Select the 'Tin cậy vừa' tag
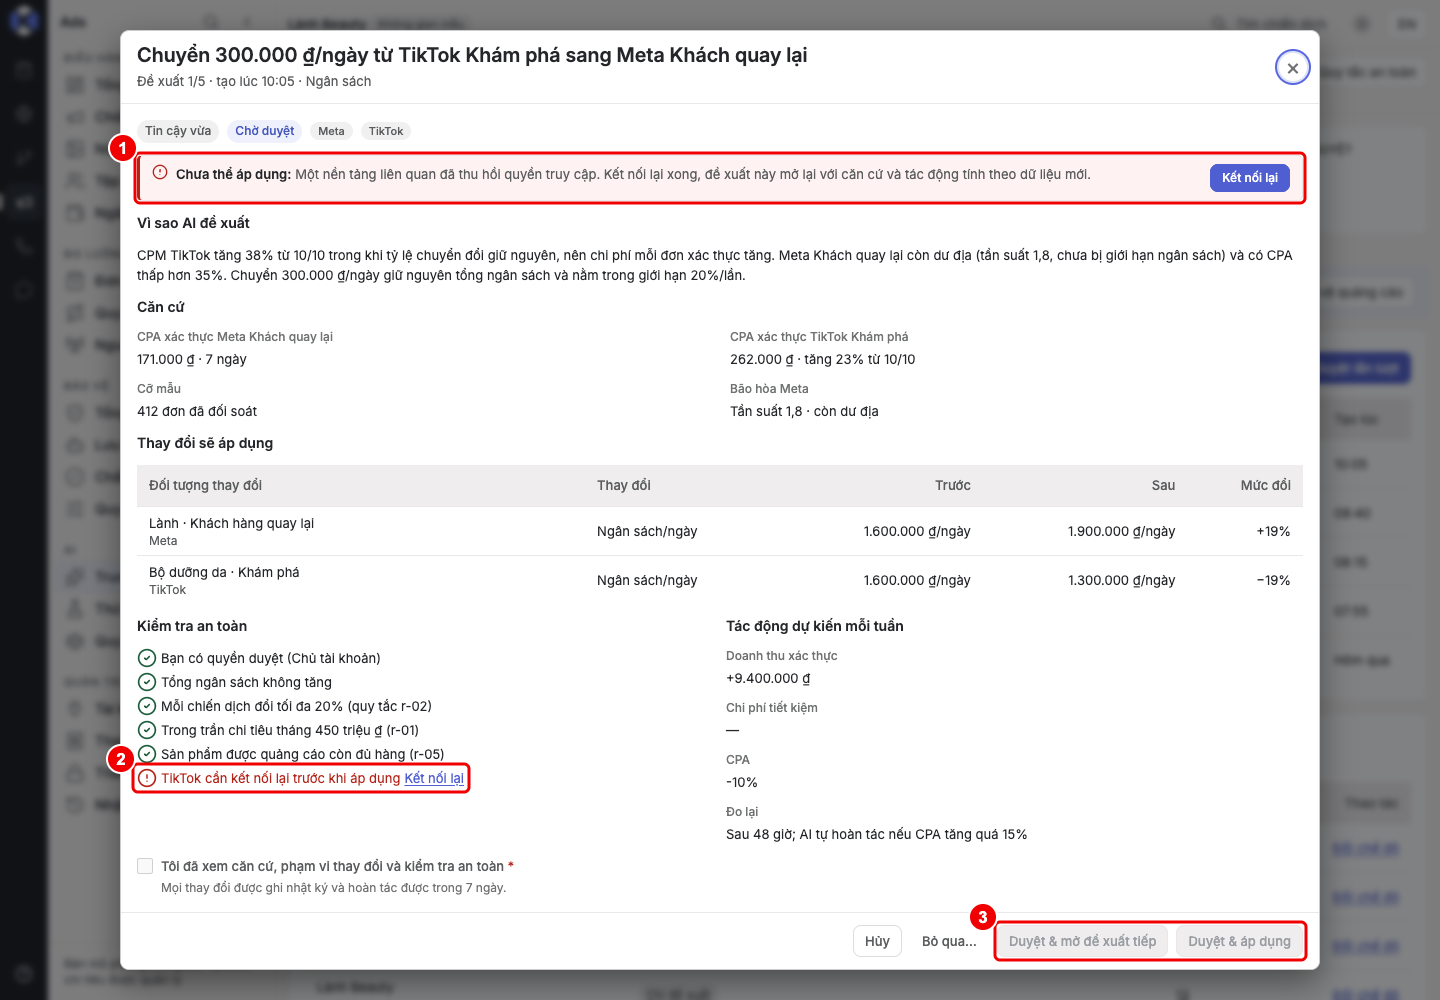Image resolution: width=1440 pixels, height=1000 pixels. click(178, 131)
